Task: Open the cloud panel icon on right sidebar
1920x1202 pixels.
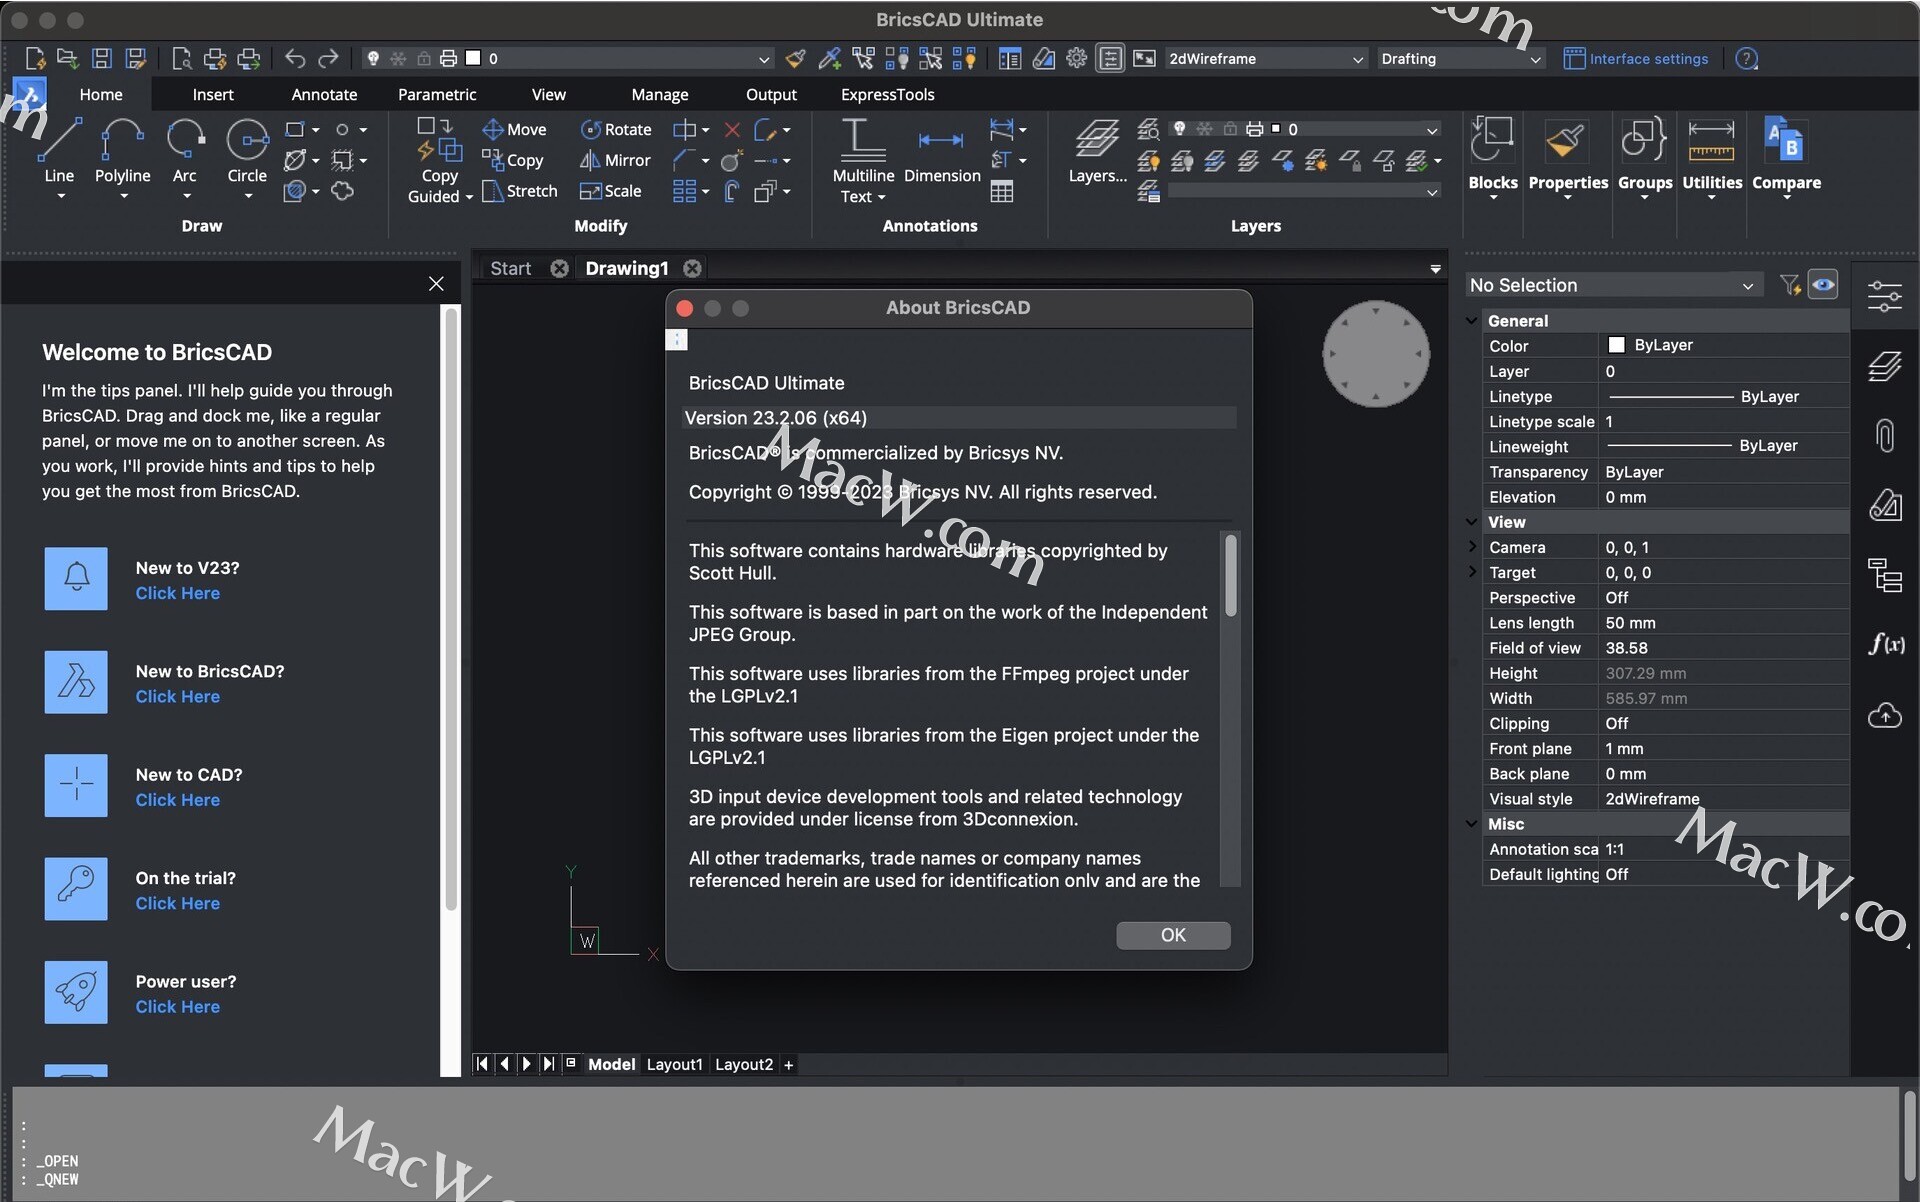Action: point(1885,715)
